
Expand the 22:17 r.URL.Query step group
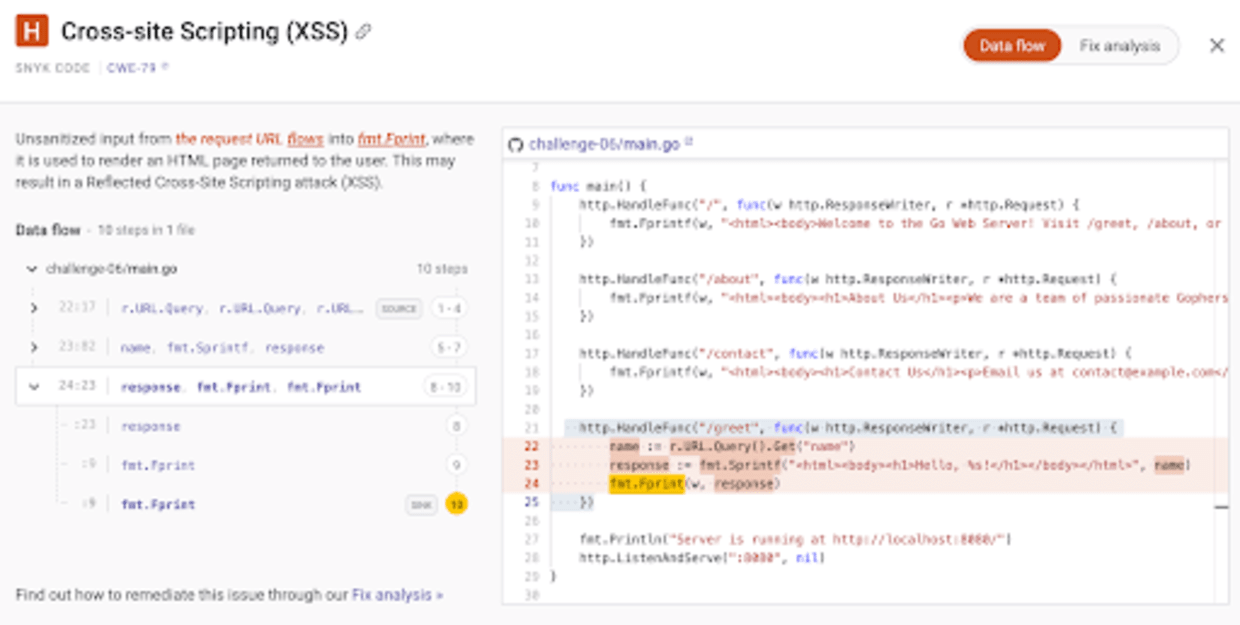pos(34,308)
